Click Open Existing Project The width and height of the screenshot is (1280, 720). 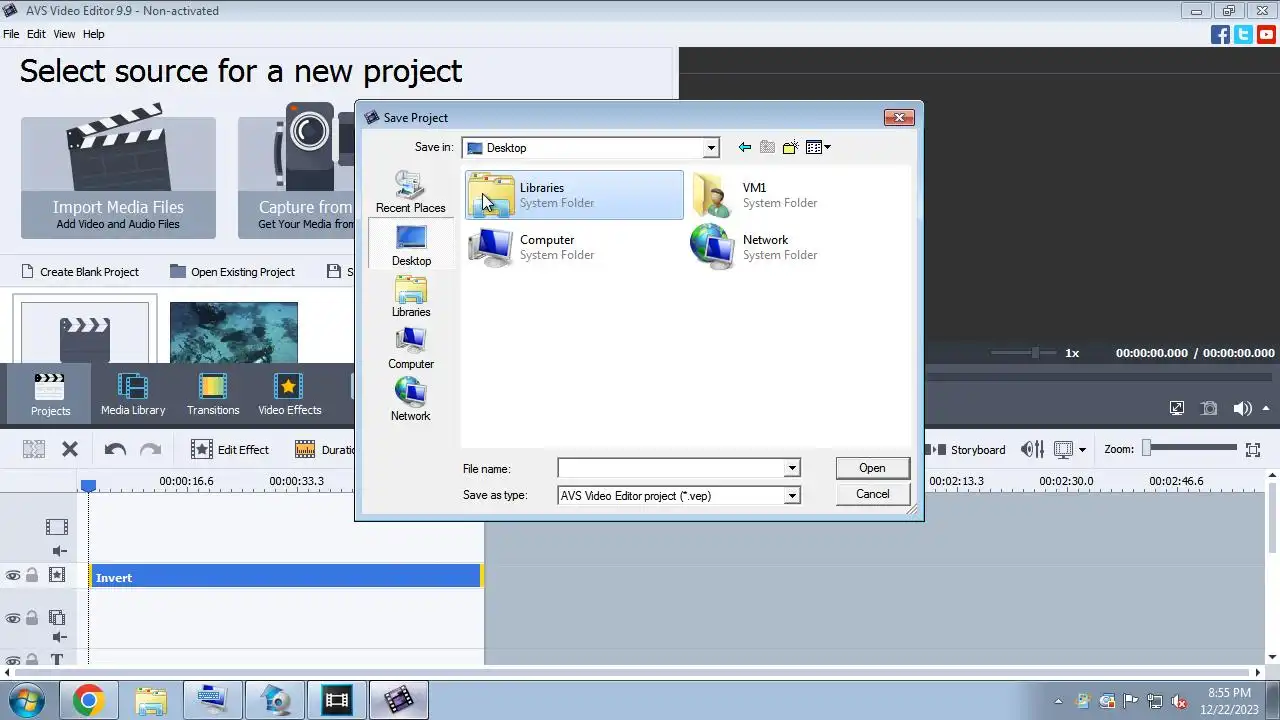pyautogui.click(x=232, y=271)
